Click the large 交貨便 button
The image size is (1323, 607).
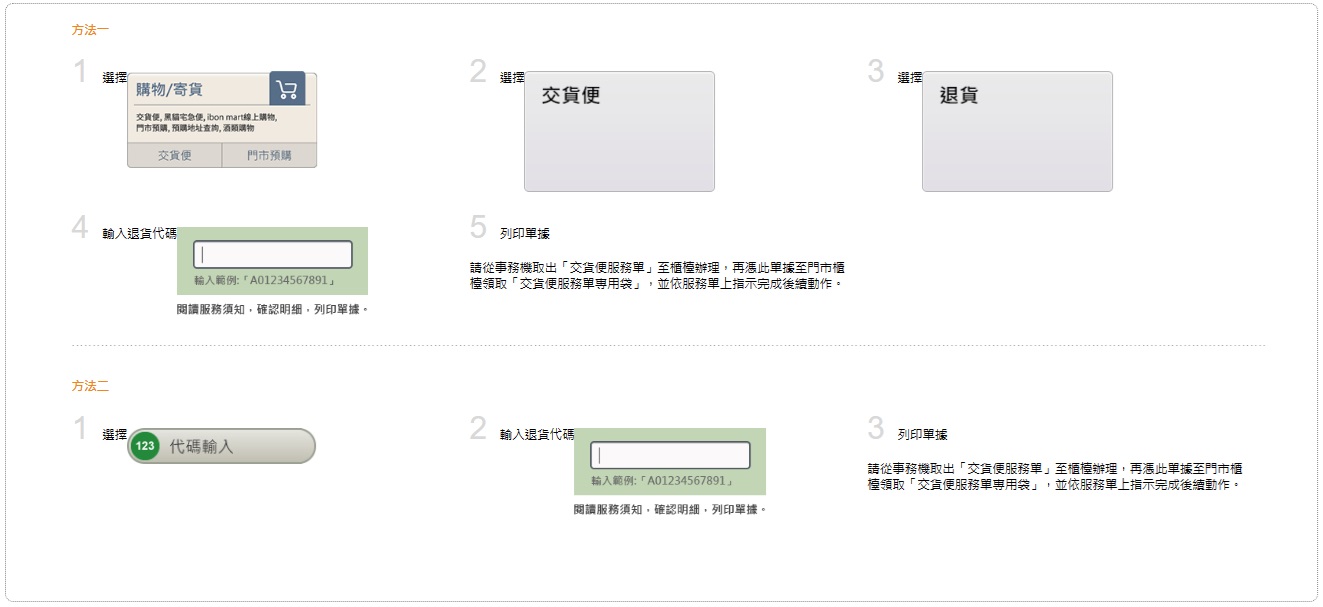[x=619, y=131]
